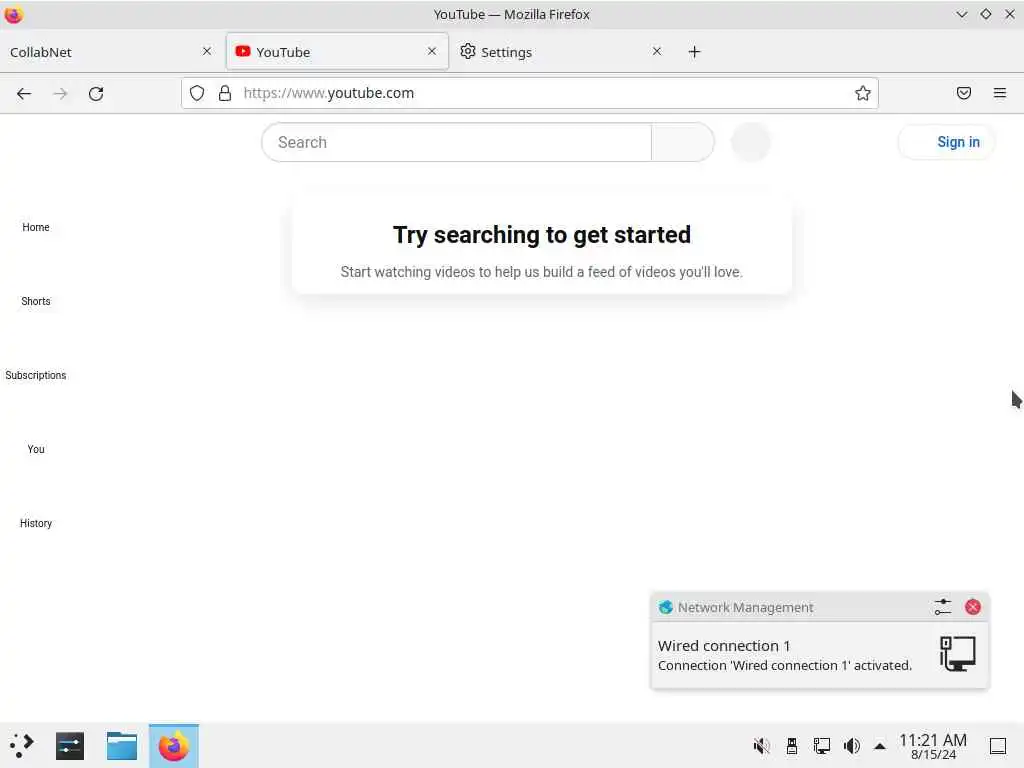1024x768 pixels.
Task: Open a new tab with plus button
Action: (694, 52)
